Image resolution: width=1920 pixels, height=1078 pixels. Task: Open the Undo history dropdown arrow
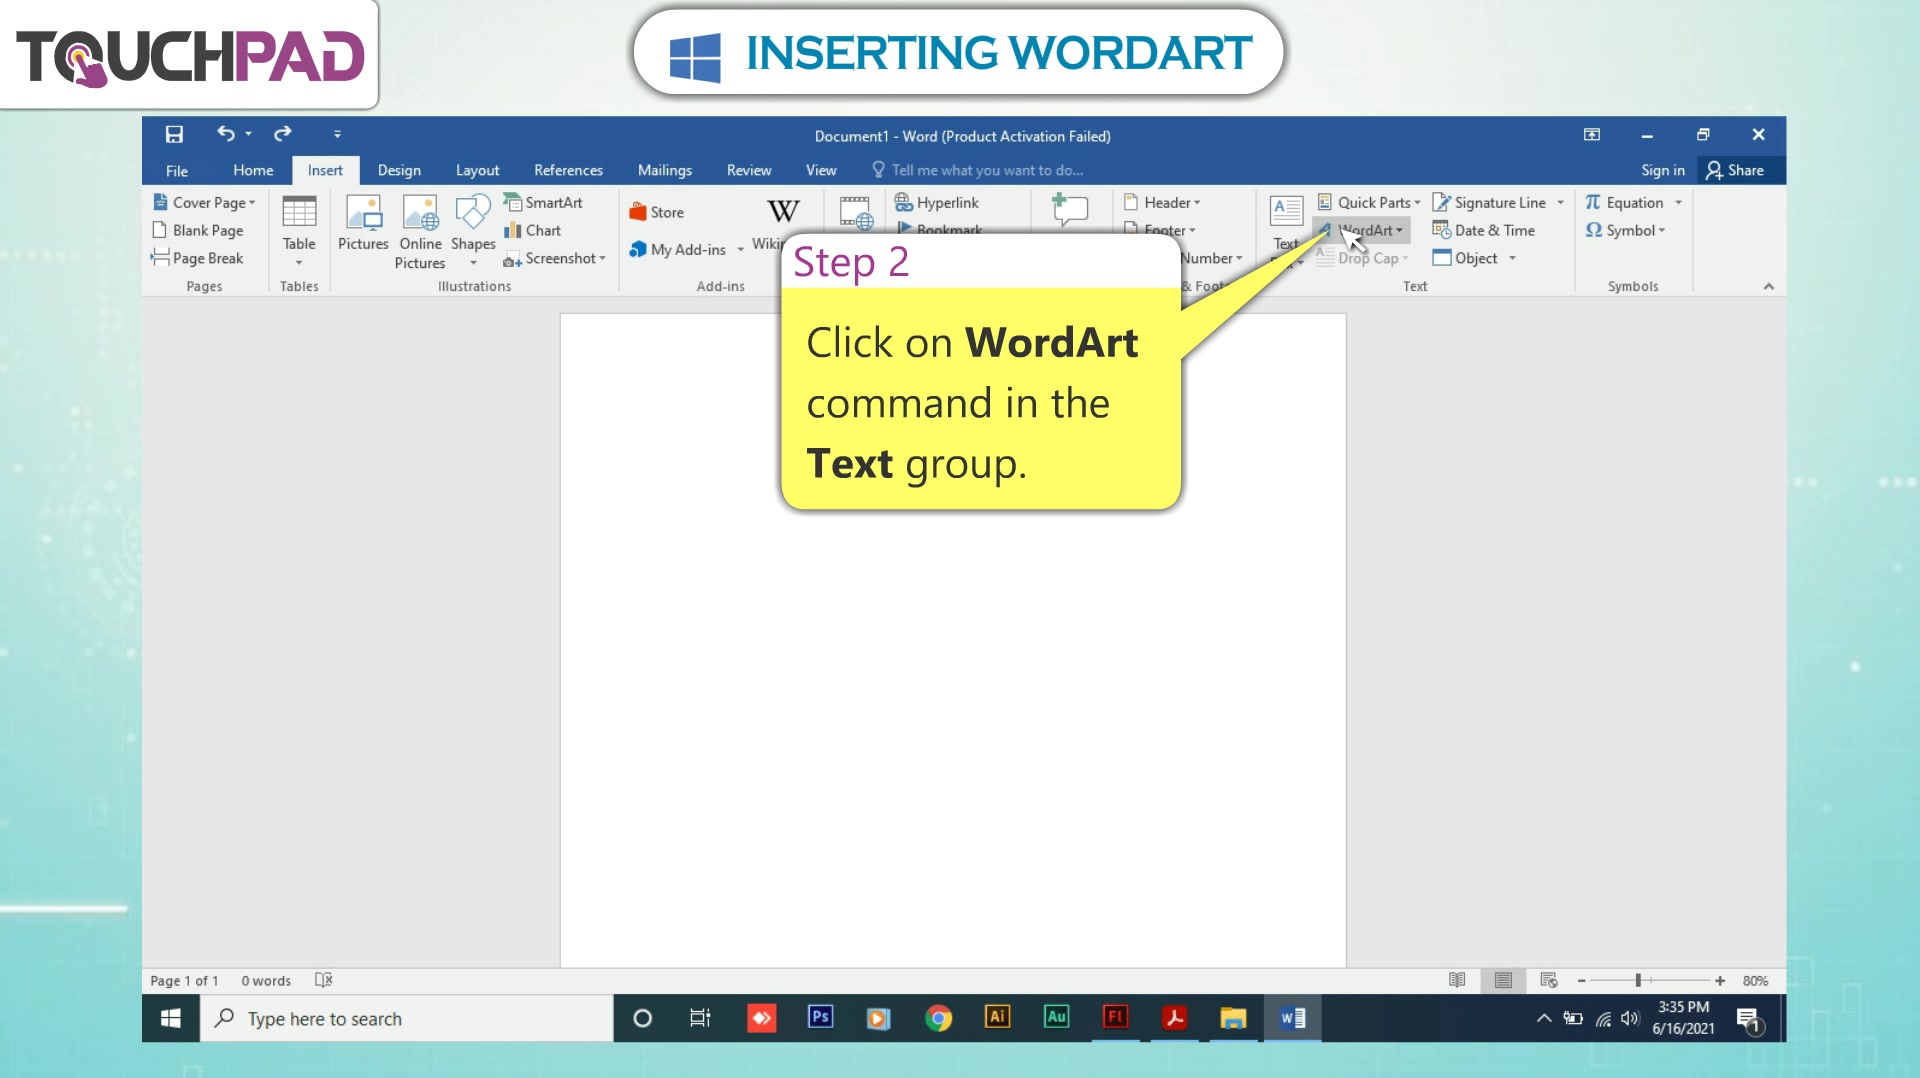coord(248,134)
